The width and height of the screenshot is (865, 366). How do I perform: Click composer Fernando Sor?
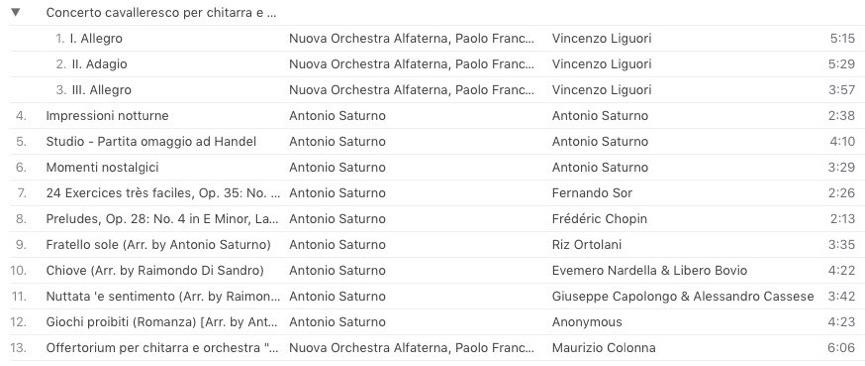[x=592, y=193]
